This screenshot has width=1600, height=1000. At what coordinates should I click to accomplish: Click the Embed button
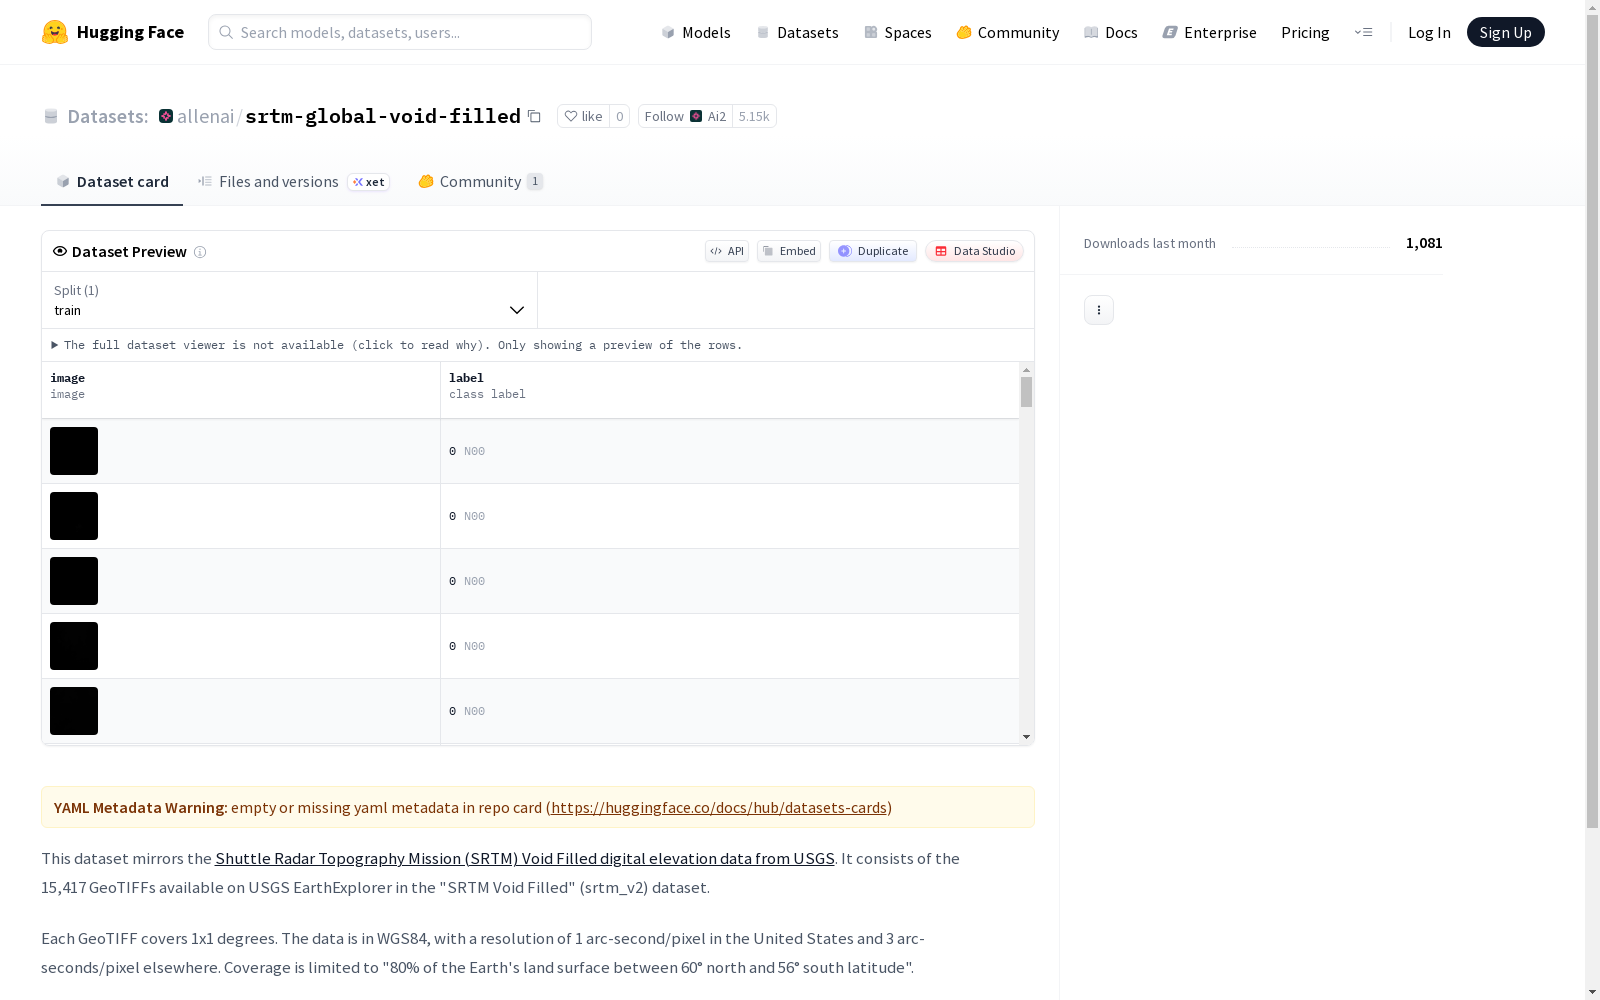coord(789,251)
